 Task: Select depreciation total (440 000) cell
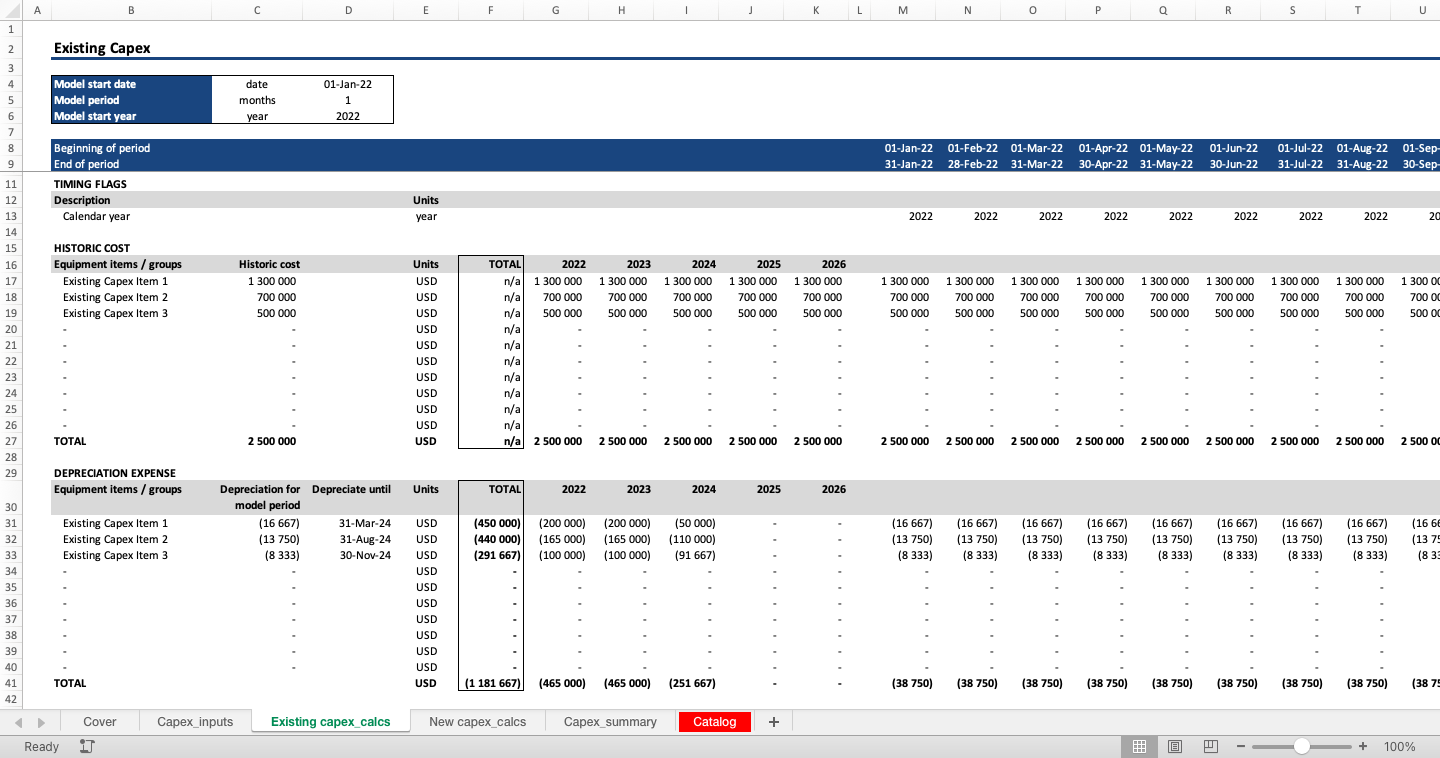491,539
